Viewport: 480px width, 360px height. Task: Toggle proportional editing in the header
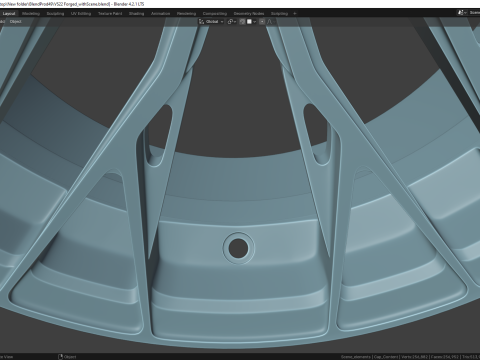coord(262,22)
